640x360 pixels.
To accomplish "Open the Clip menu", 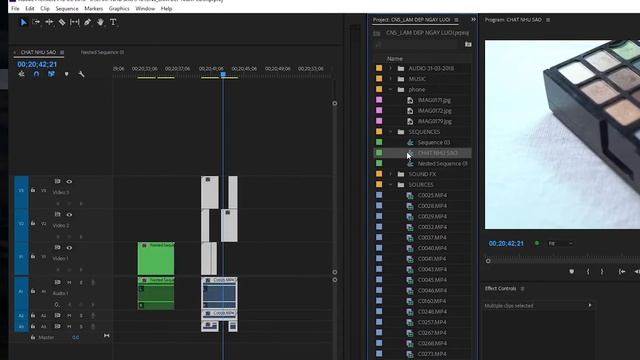I will (x=45, y=8).
